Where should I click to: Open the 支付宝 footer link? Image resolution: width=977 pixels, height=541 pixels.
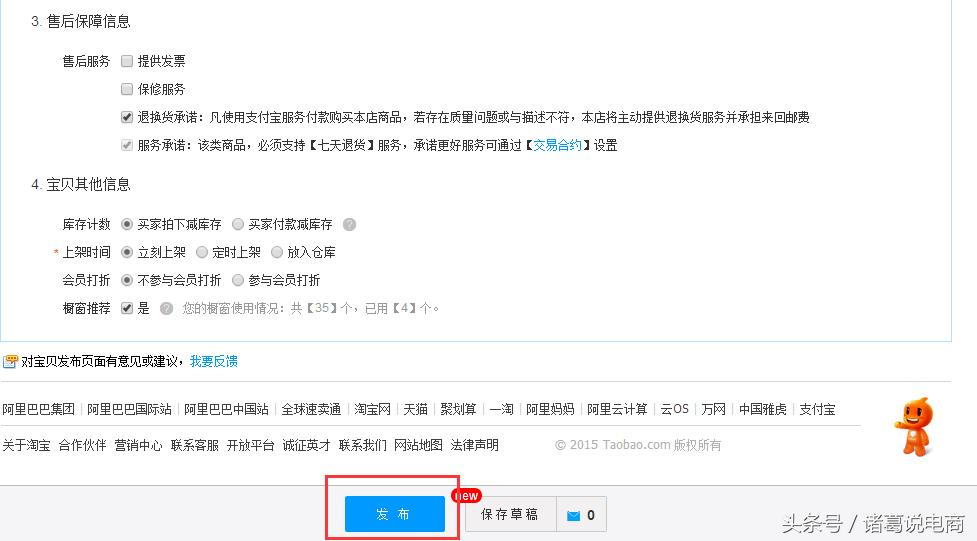[x=817, y=409]
